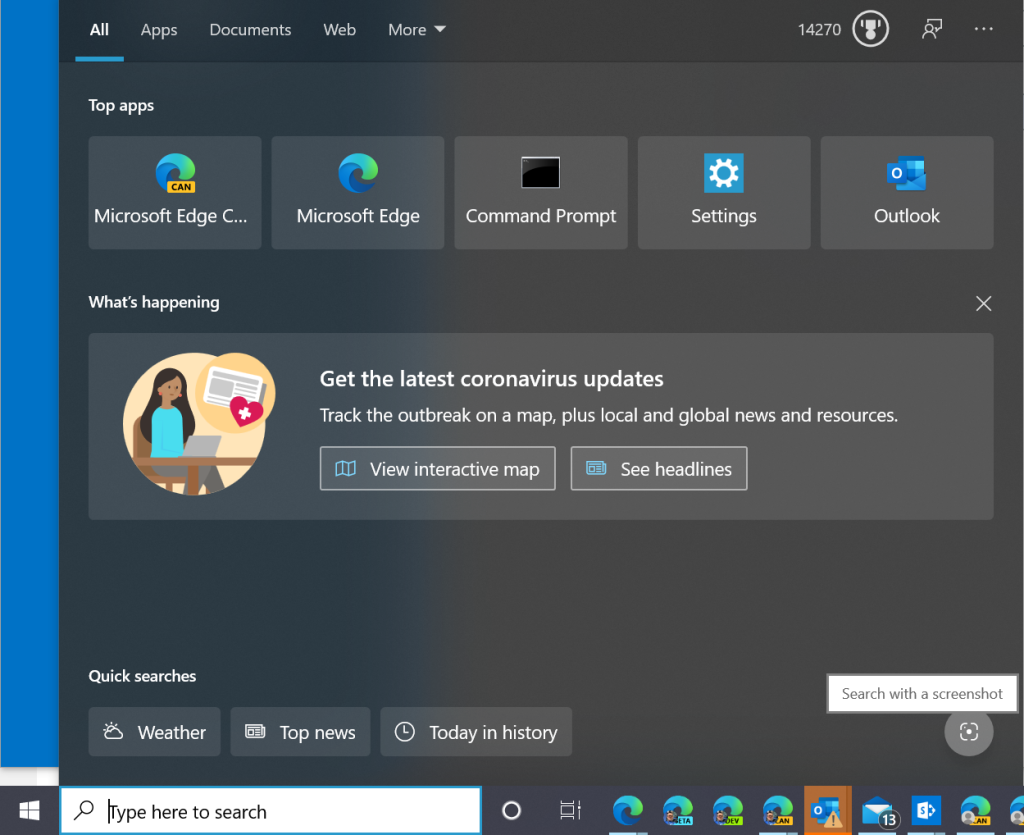Open the ellipsis options menu
The height and width of the screenshot is (835, 1024).
983,30
